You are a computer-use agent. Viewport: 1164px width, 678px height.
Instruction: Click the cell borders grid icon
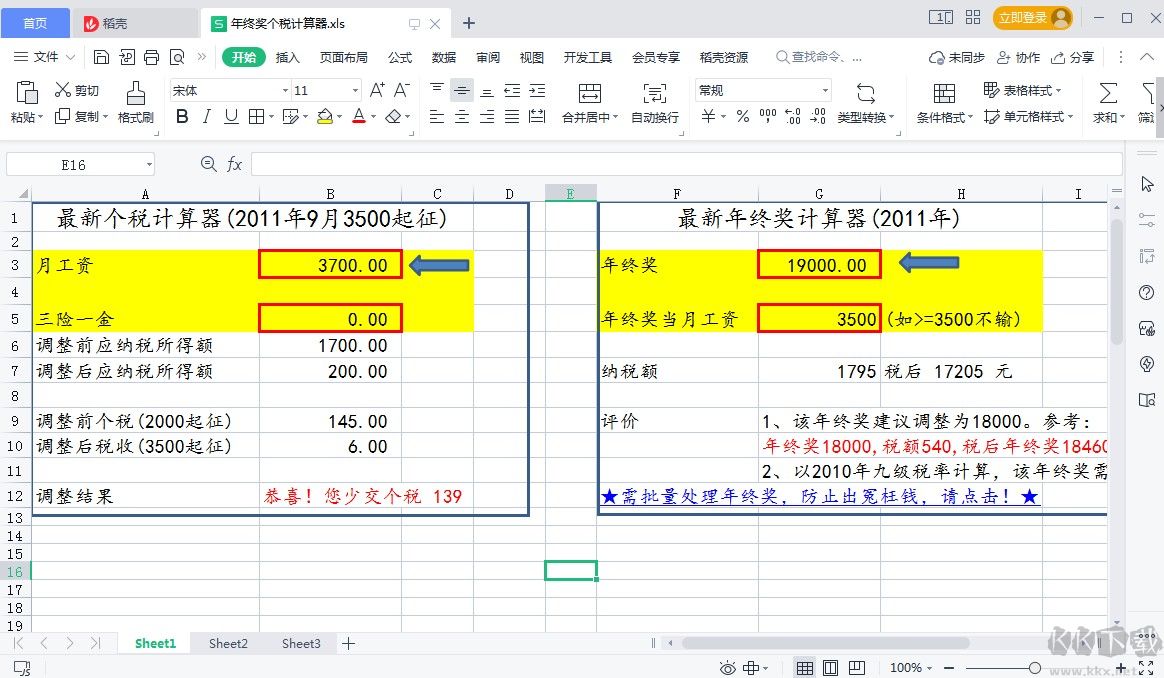tap(256, 116)
